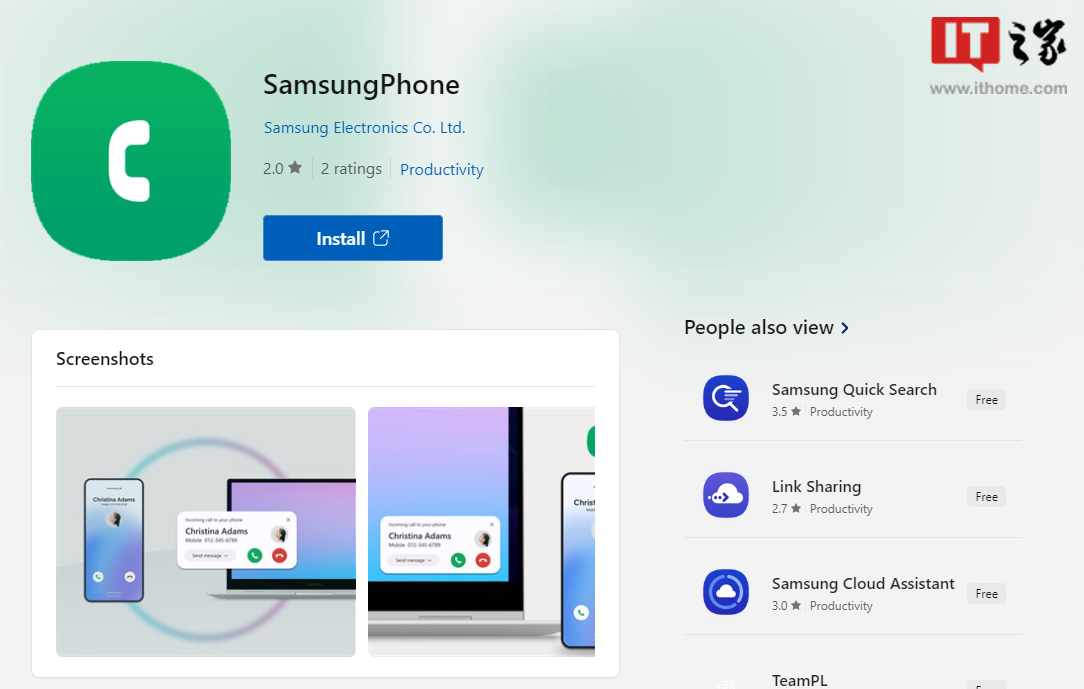
Task: Click Free button for Samsung Quick Search
Action: click(987, 399)
